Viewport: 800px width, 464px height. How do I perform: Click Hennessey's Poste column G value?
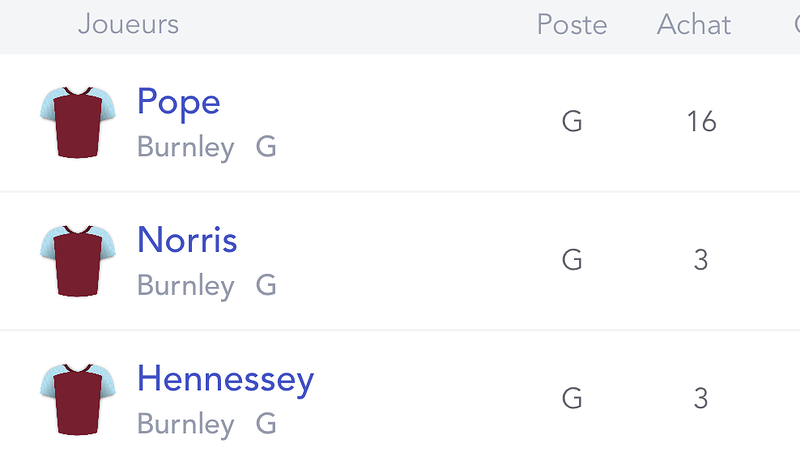(572, 399)
